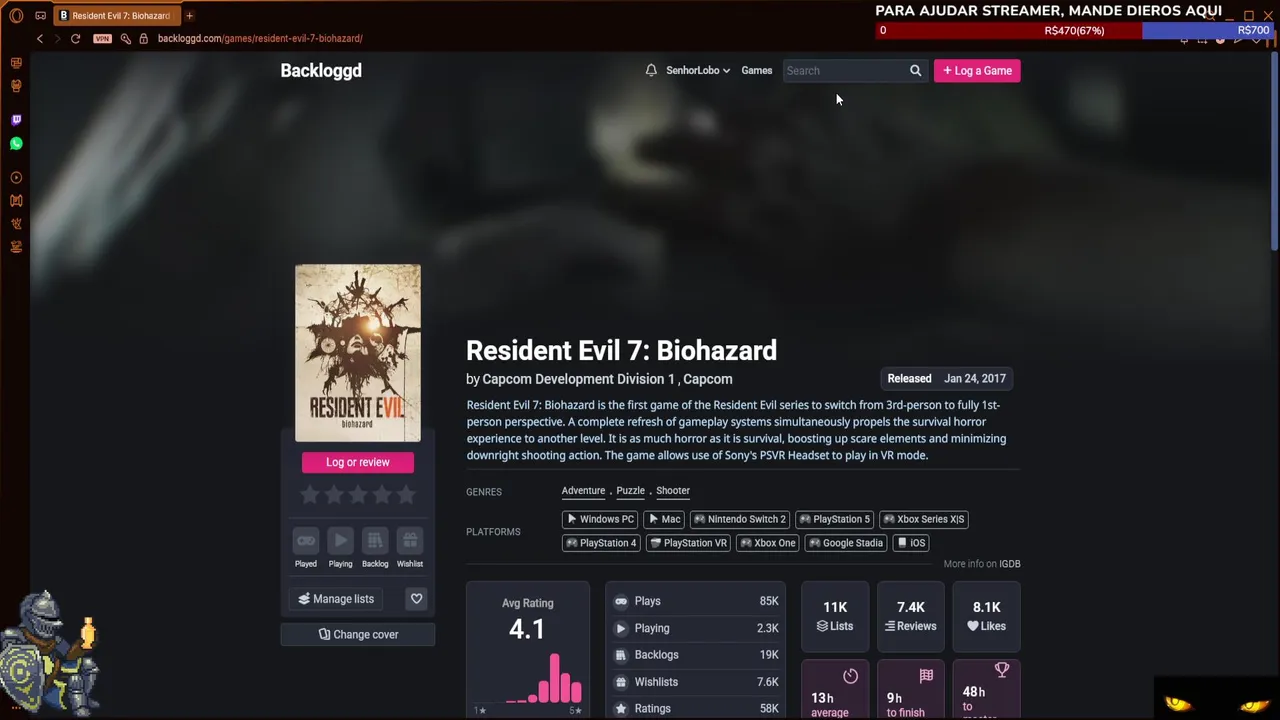Select the iOS platform tag

(911, 543)
